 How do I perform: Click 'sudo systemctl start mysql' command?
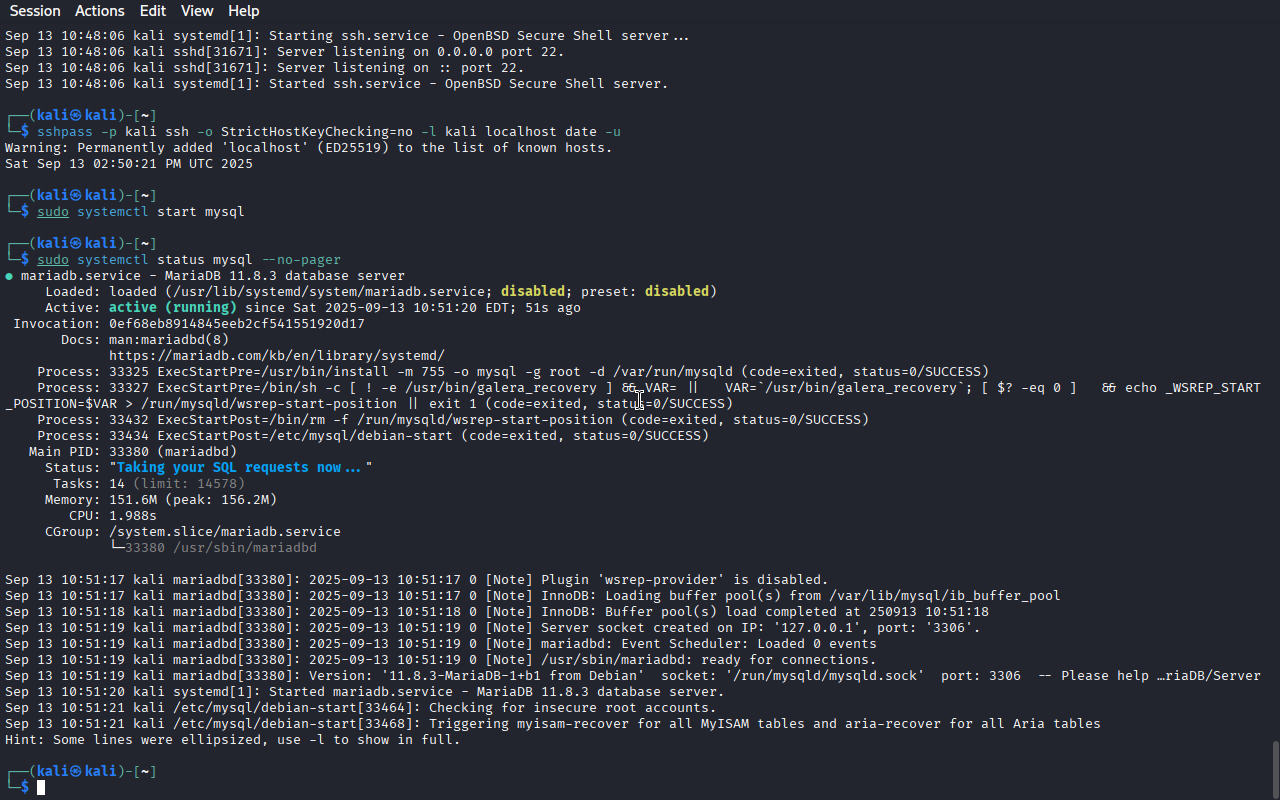tap(141, 212)
